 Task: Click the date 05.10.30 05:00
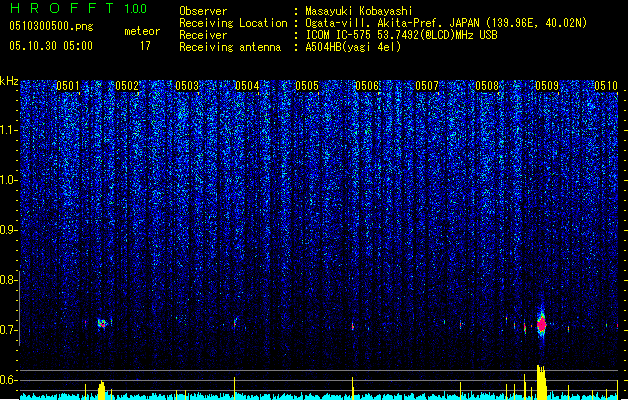51,46
